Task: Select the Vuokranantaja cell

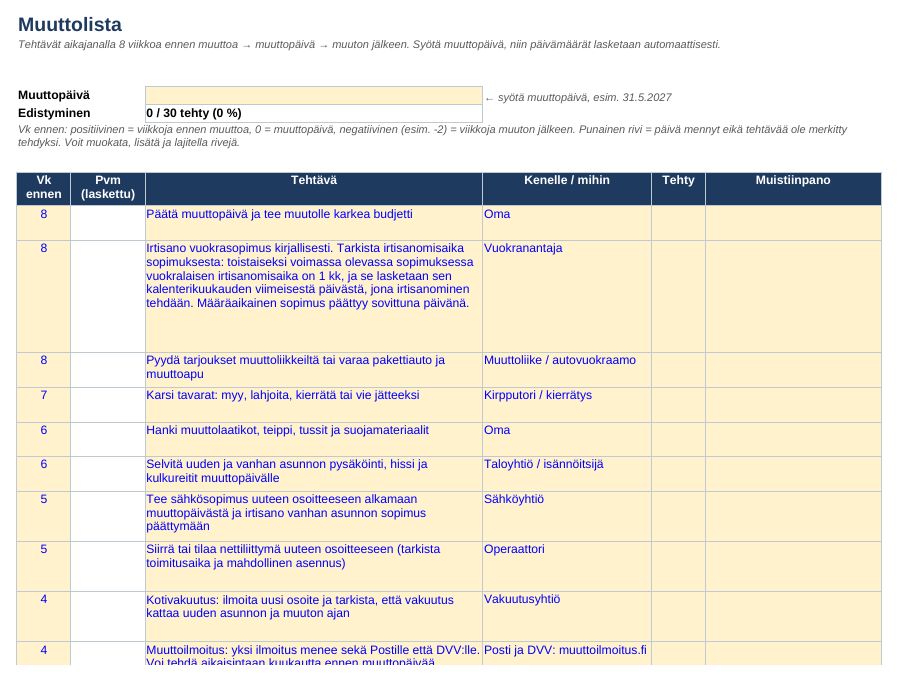Action: (566, 296)
